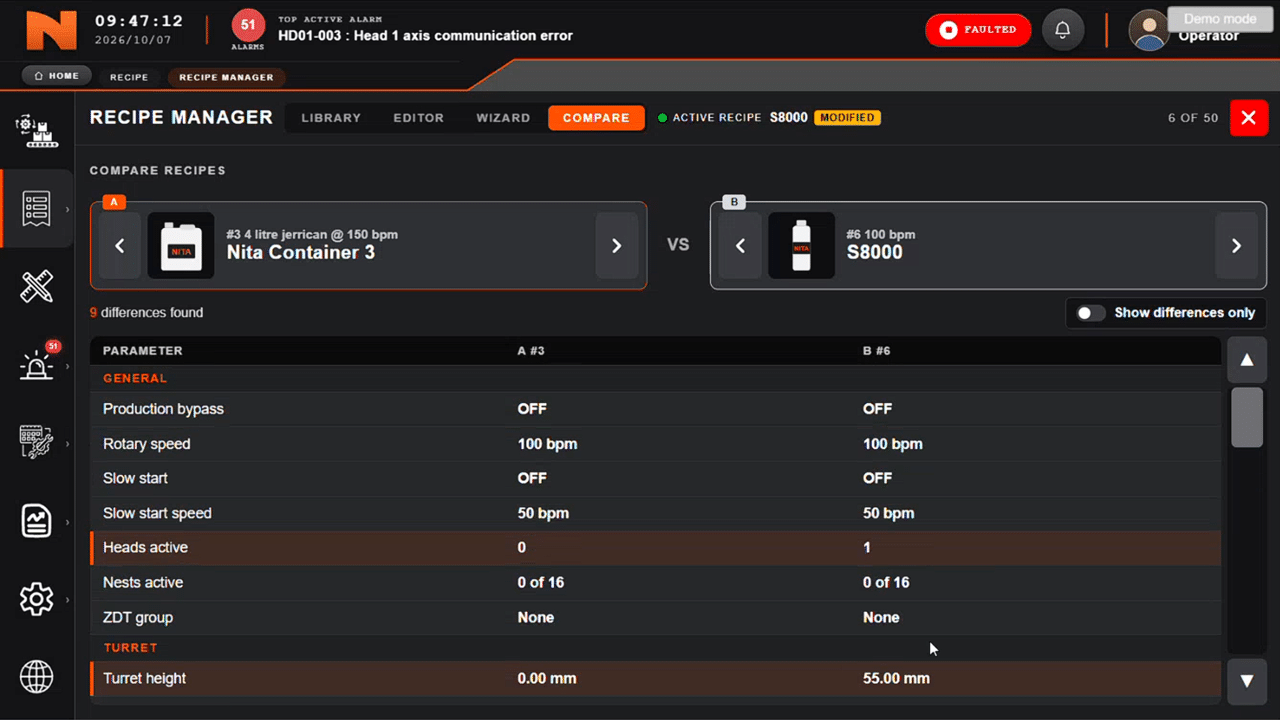Open the alarms beacon sidebar icon
This screenshot has width=1280, height=720.
point(36,365)
